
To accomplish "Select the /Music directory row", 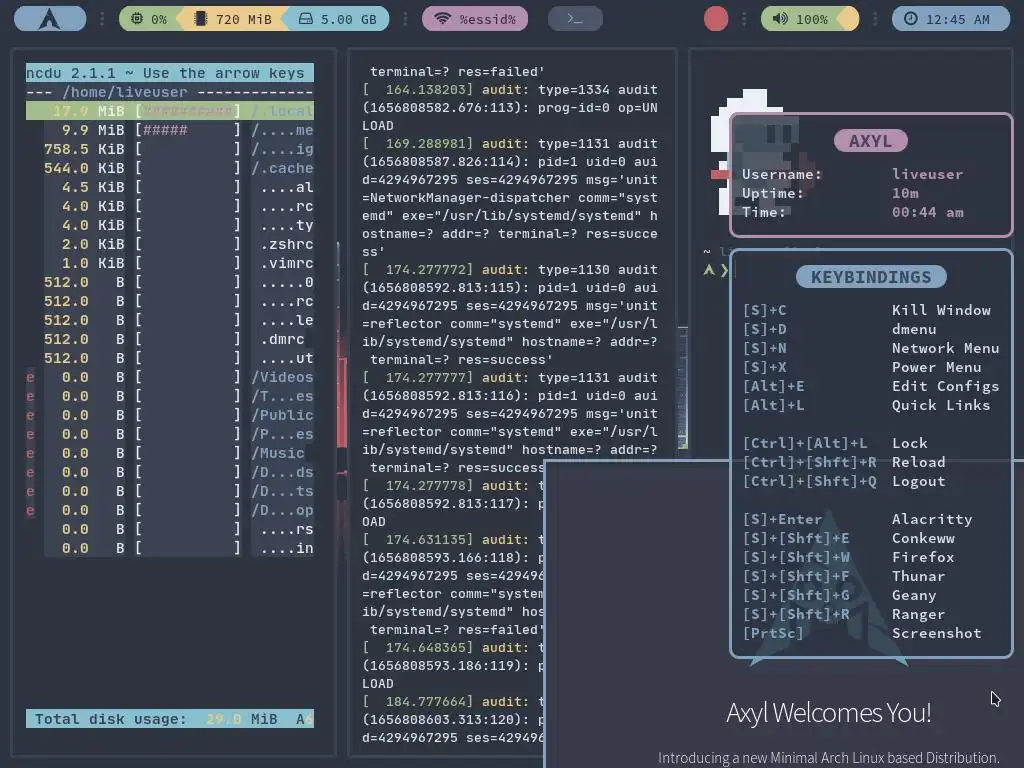I will coord(170,453).
